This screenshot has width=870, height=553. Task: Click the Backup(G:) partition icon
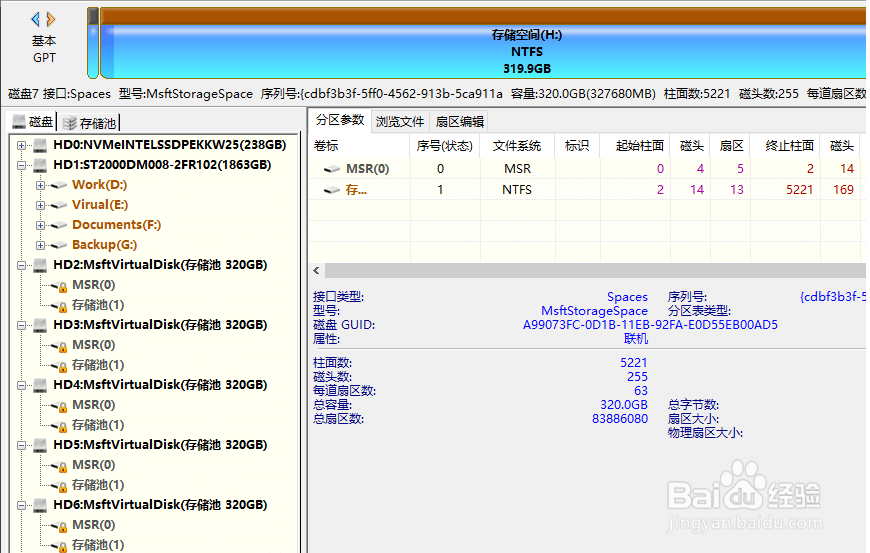point(59,245)
